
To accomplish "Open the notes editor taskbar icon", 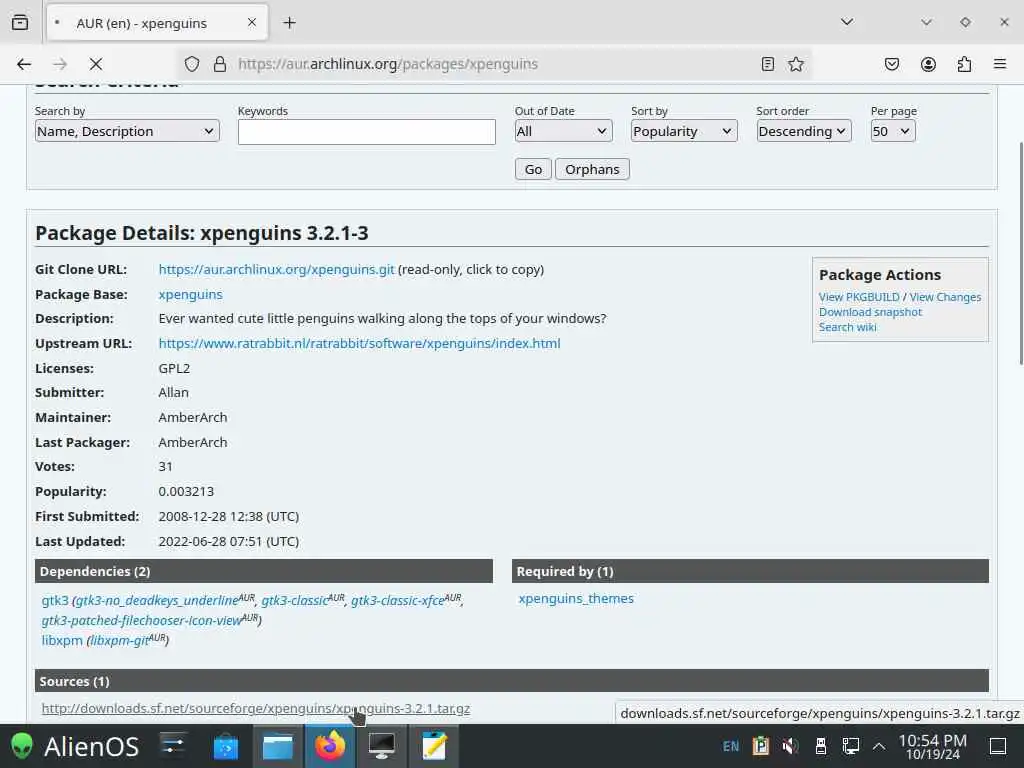I will tap(434, 746).
